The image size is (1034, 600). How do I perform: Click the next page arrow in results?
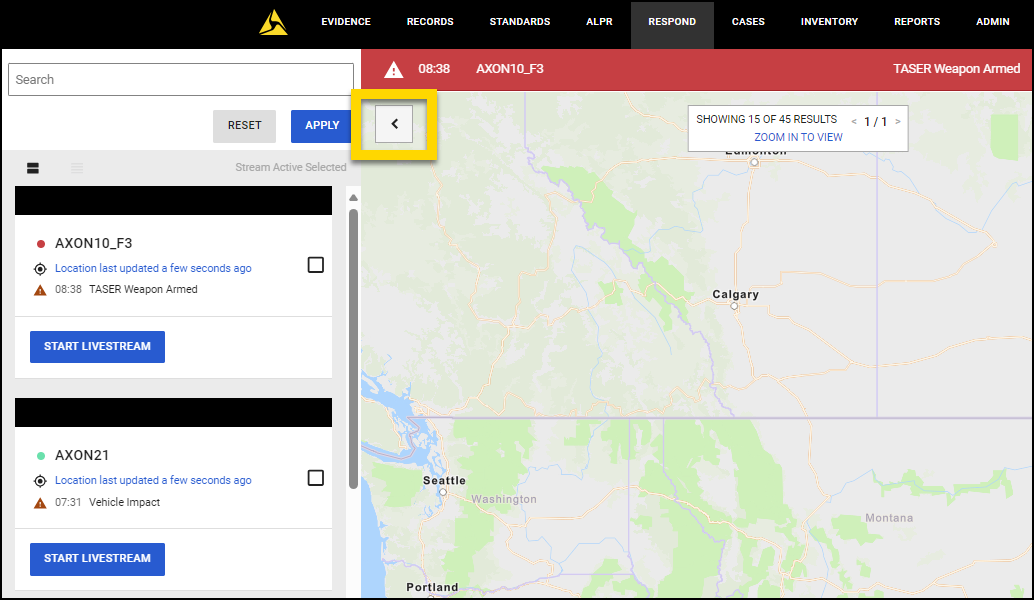pyautogui.click(x=897, y=120)
